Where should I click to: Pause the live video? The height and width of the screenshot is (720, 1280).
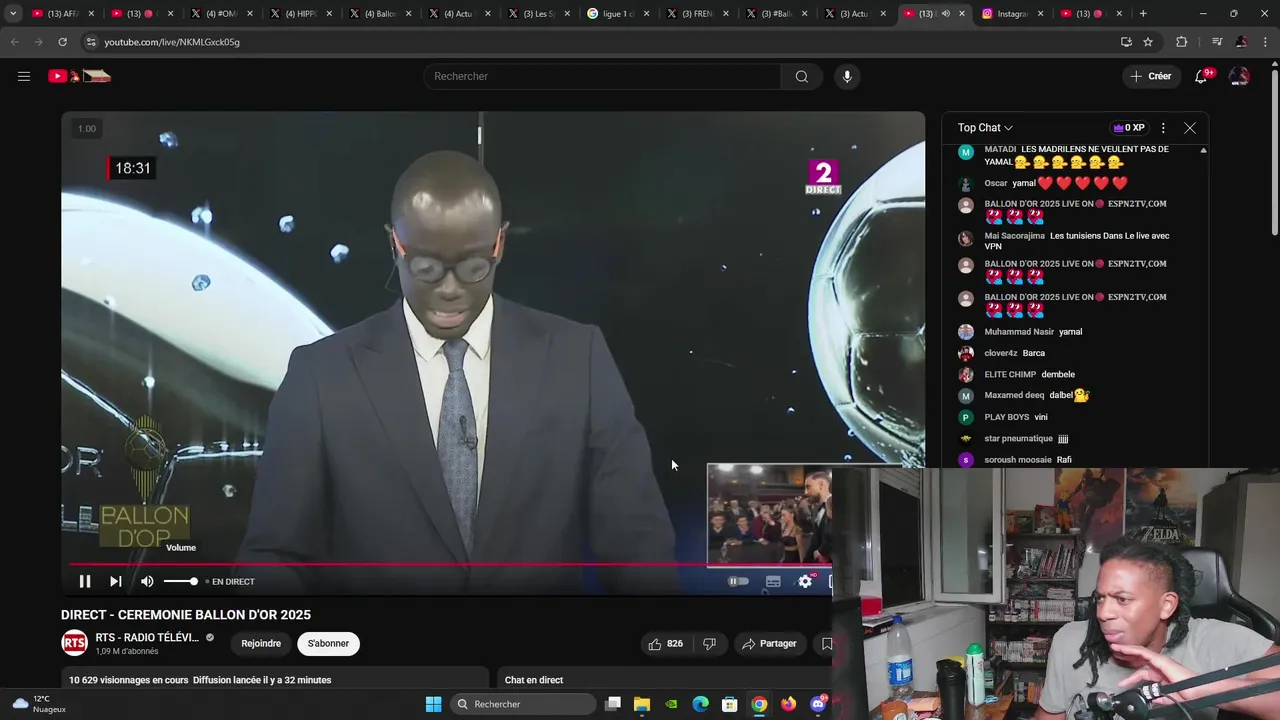tap(85, 581)
